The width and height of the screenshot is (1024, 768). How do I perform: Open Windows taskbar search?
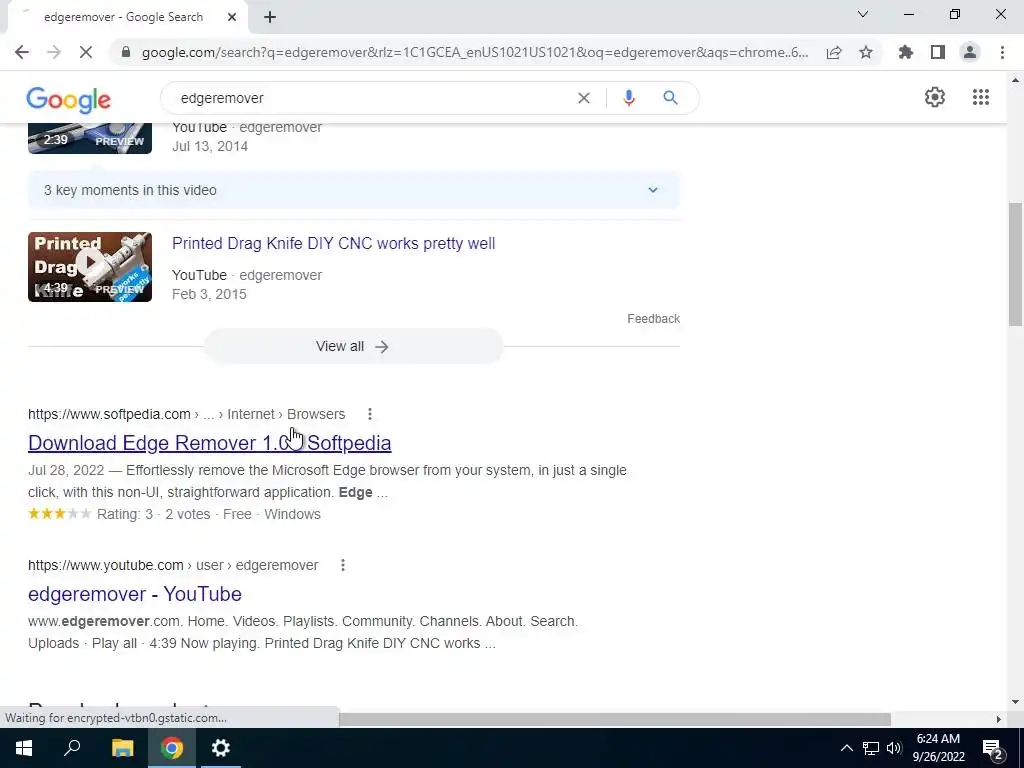point(72,748)
